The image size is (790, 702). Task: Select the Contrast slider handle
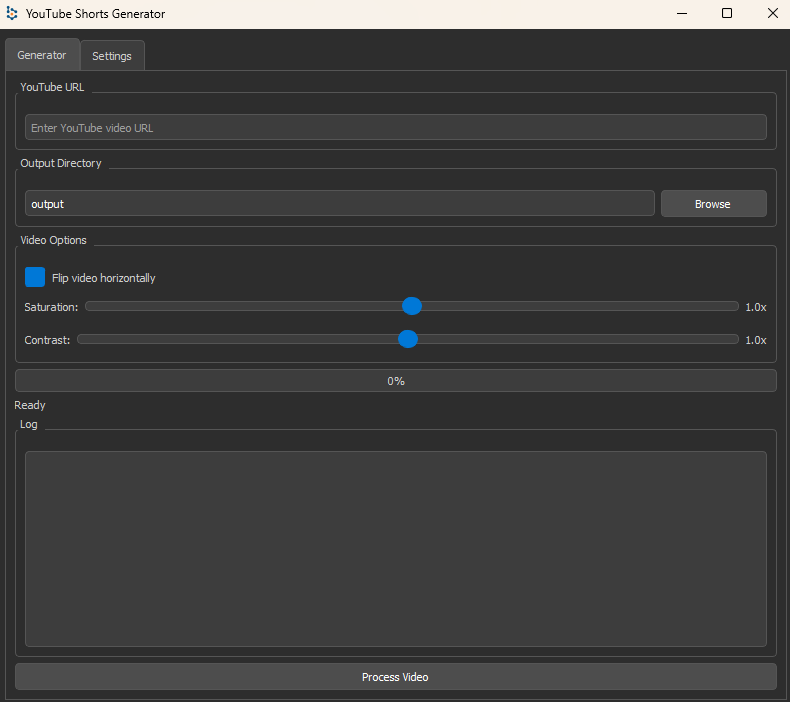click(x=408, y=339)
